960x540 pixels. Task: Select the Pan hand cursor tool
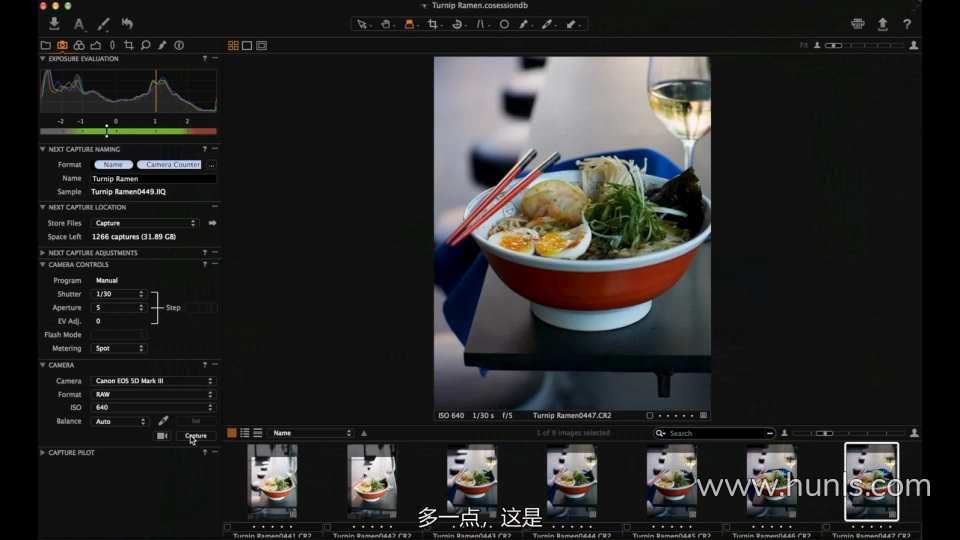pos(386,24)
